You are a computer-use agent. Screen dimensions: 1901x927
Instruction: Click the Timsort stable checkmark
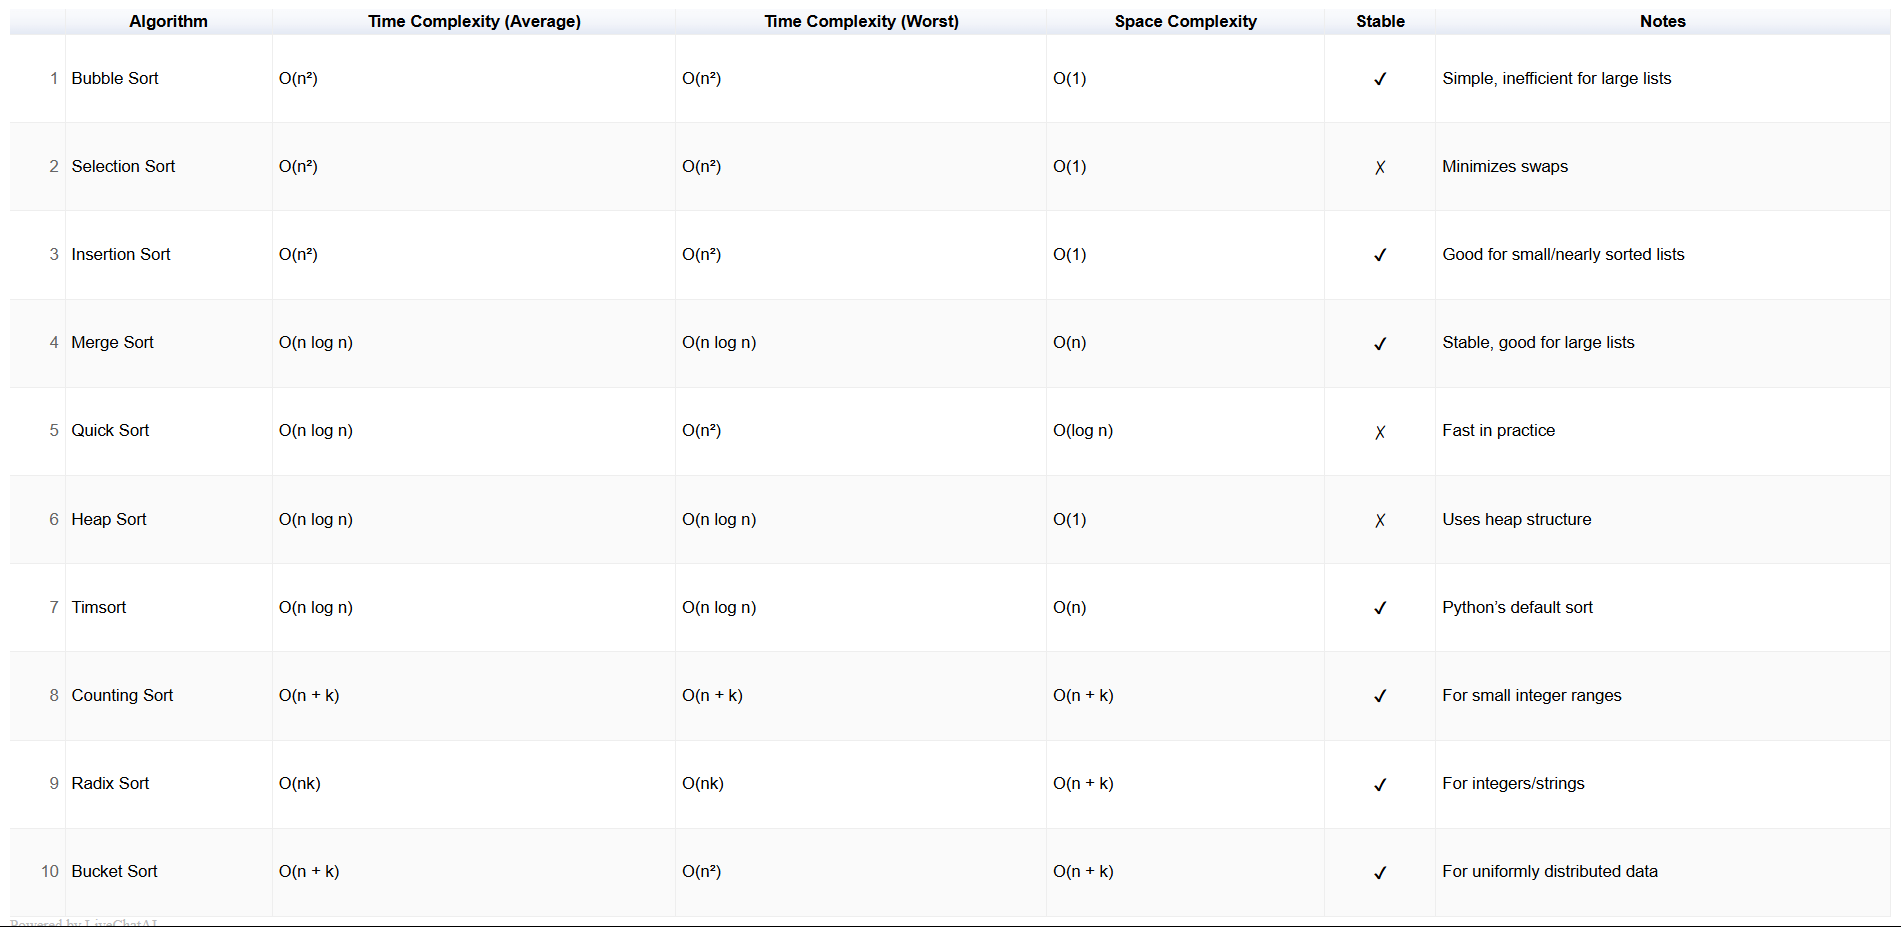[x=1380, y=608]
